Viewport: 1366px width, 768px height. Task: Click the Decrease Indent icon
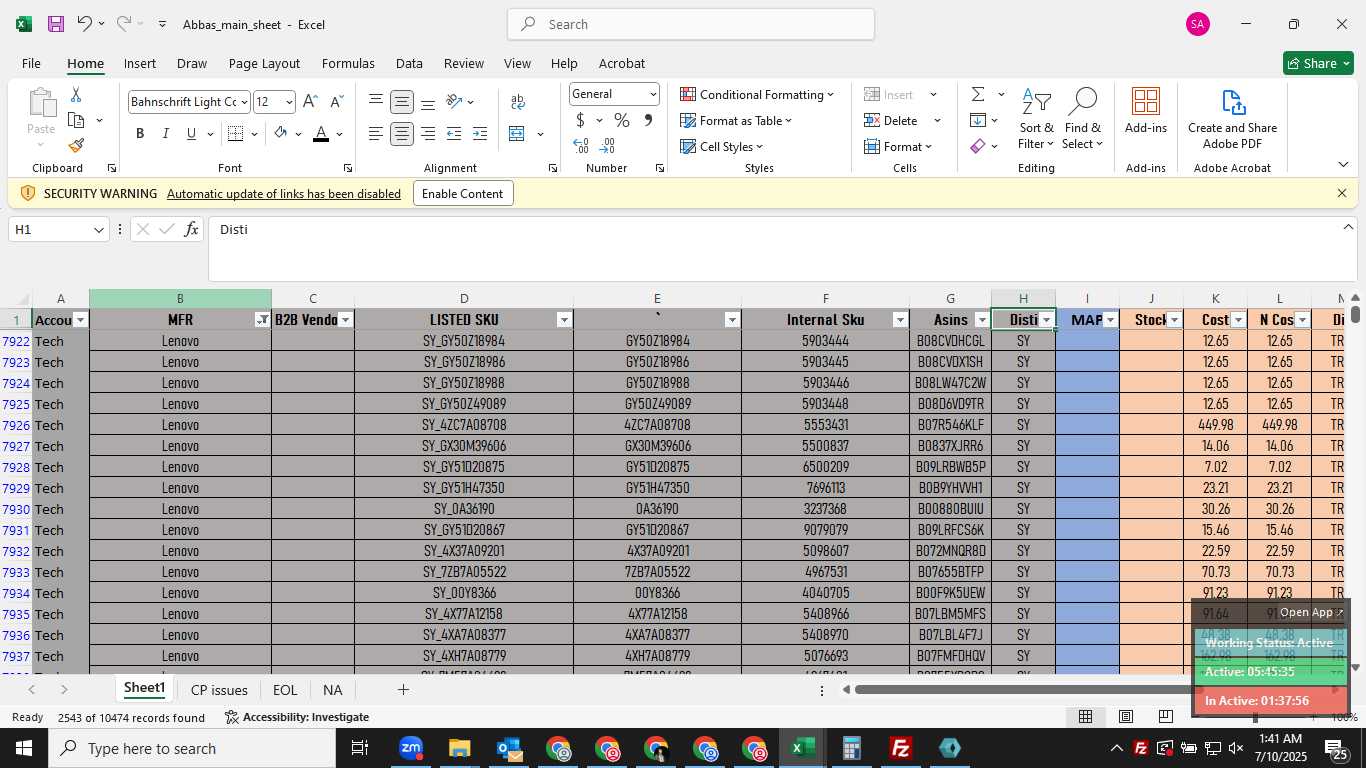[x=454, y=134]
